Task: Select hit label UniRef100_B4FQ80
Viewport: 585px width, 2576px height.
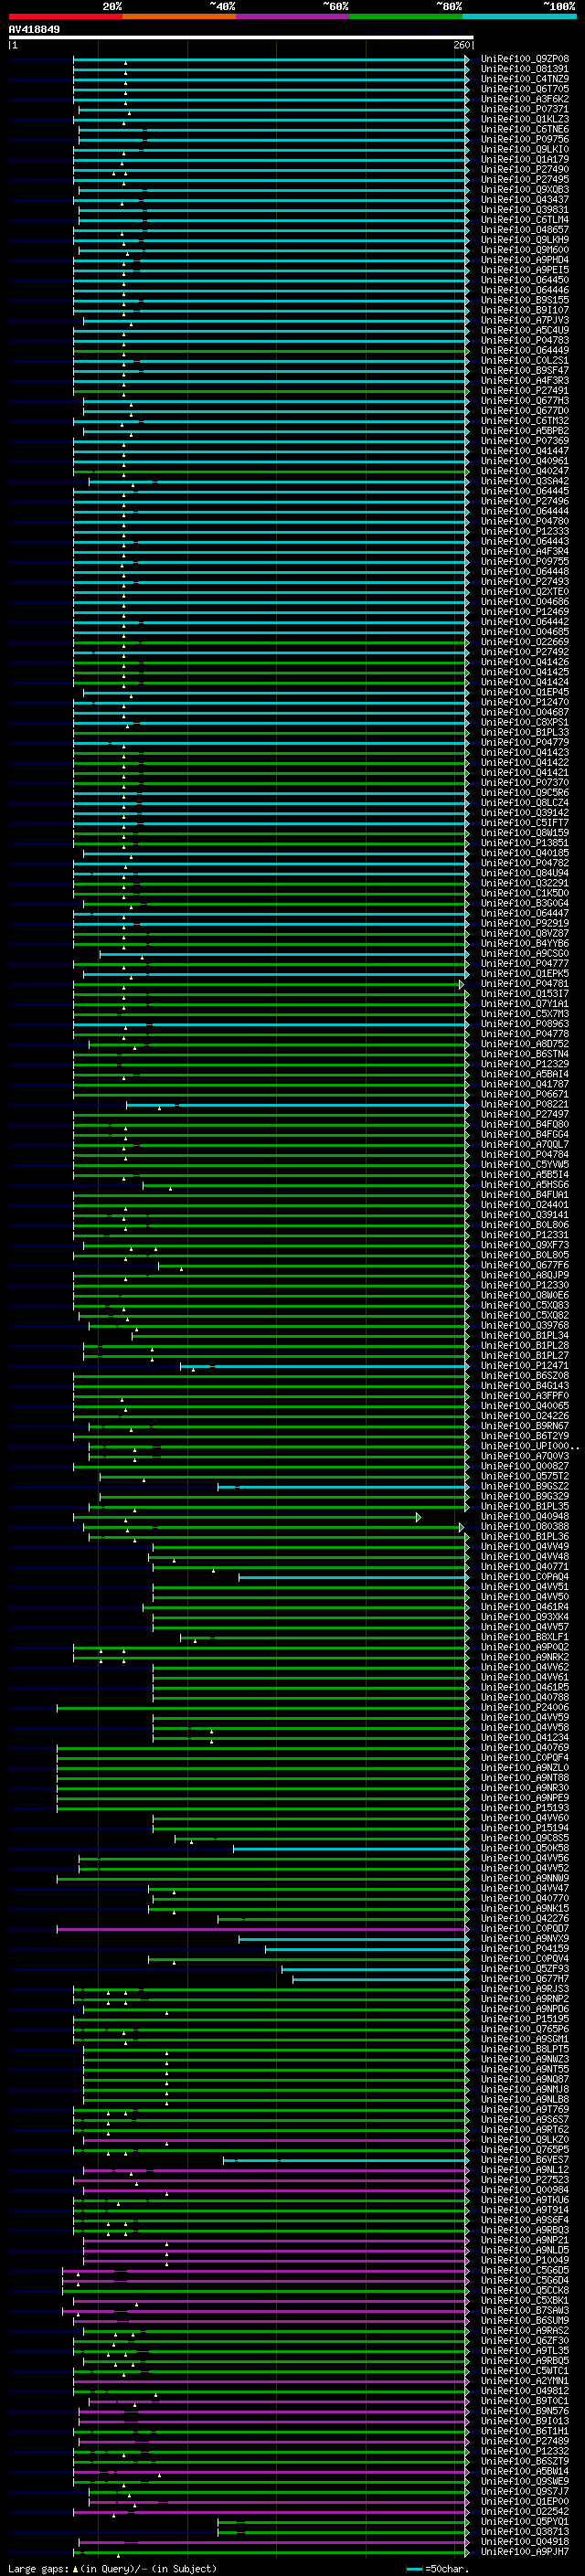Action: [x=525, y=1125]
